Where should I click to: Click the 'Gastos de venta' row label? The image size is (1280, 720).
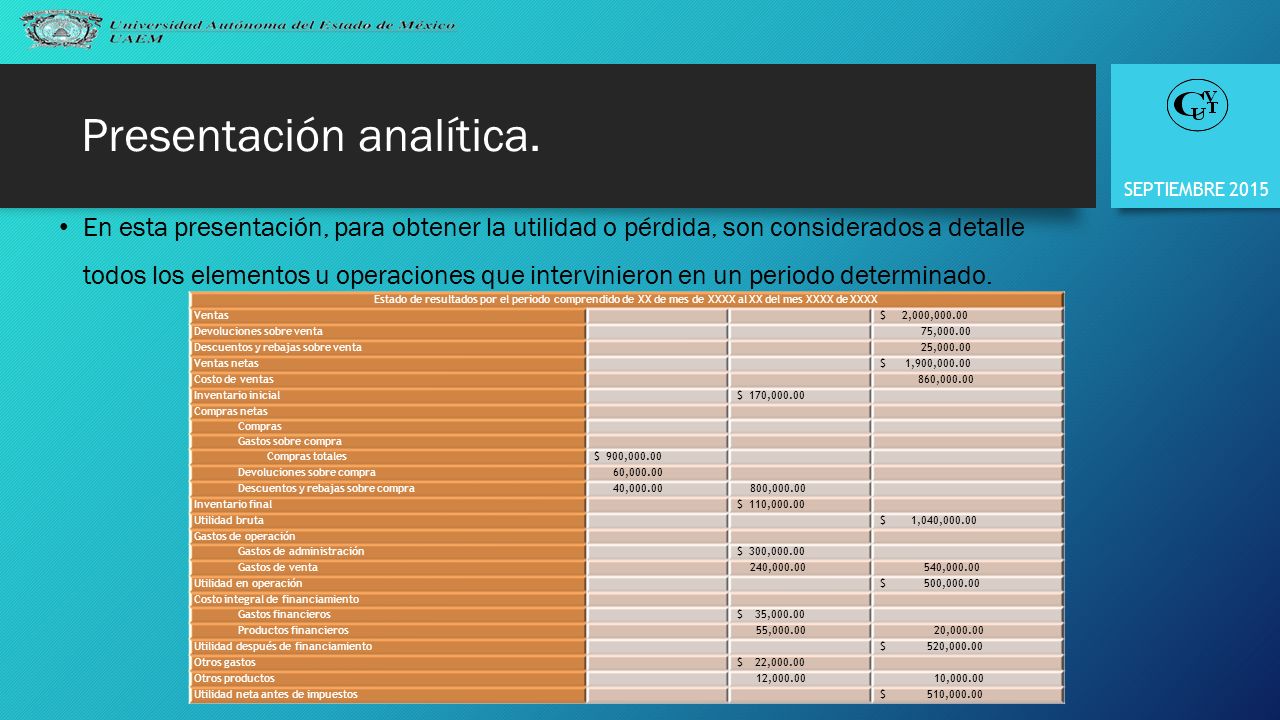pyautogui.click(x=277, y=567)
